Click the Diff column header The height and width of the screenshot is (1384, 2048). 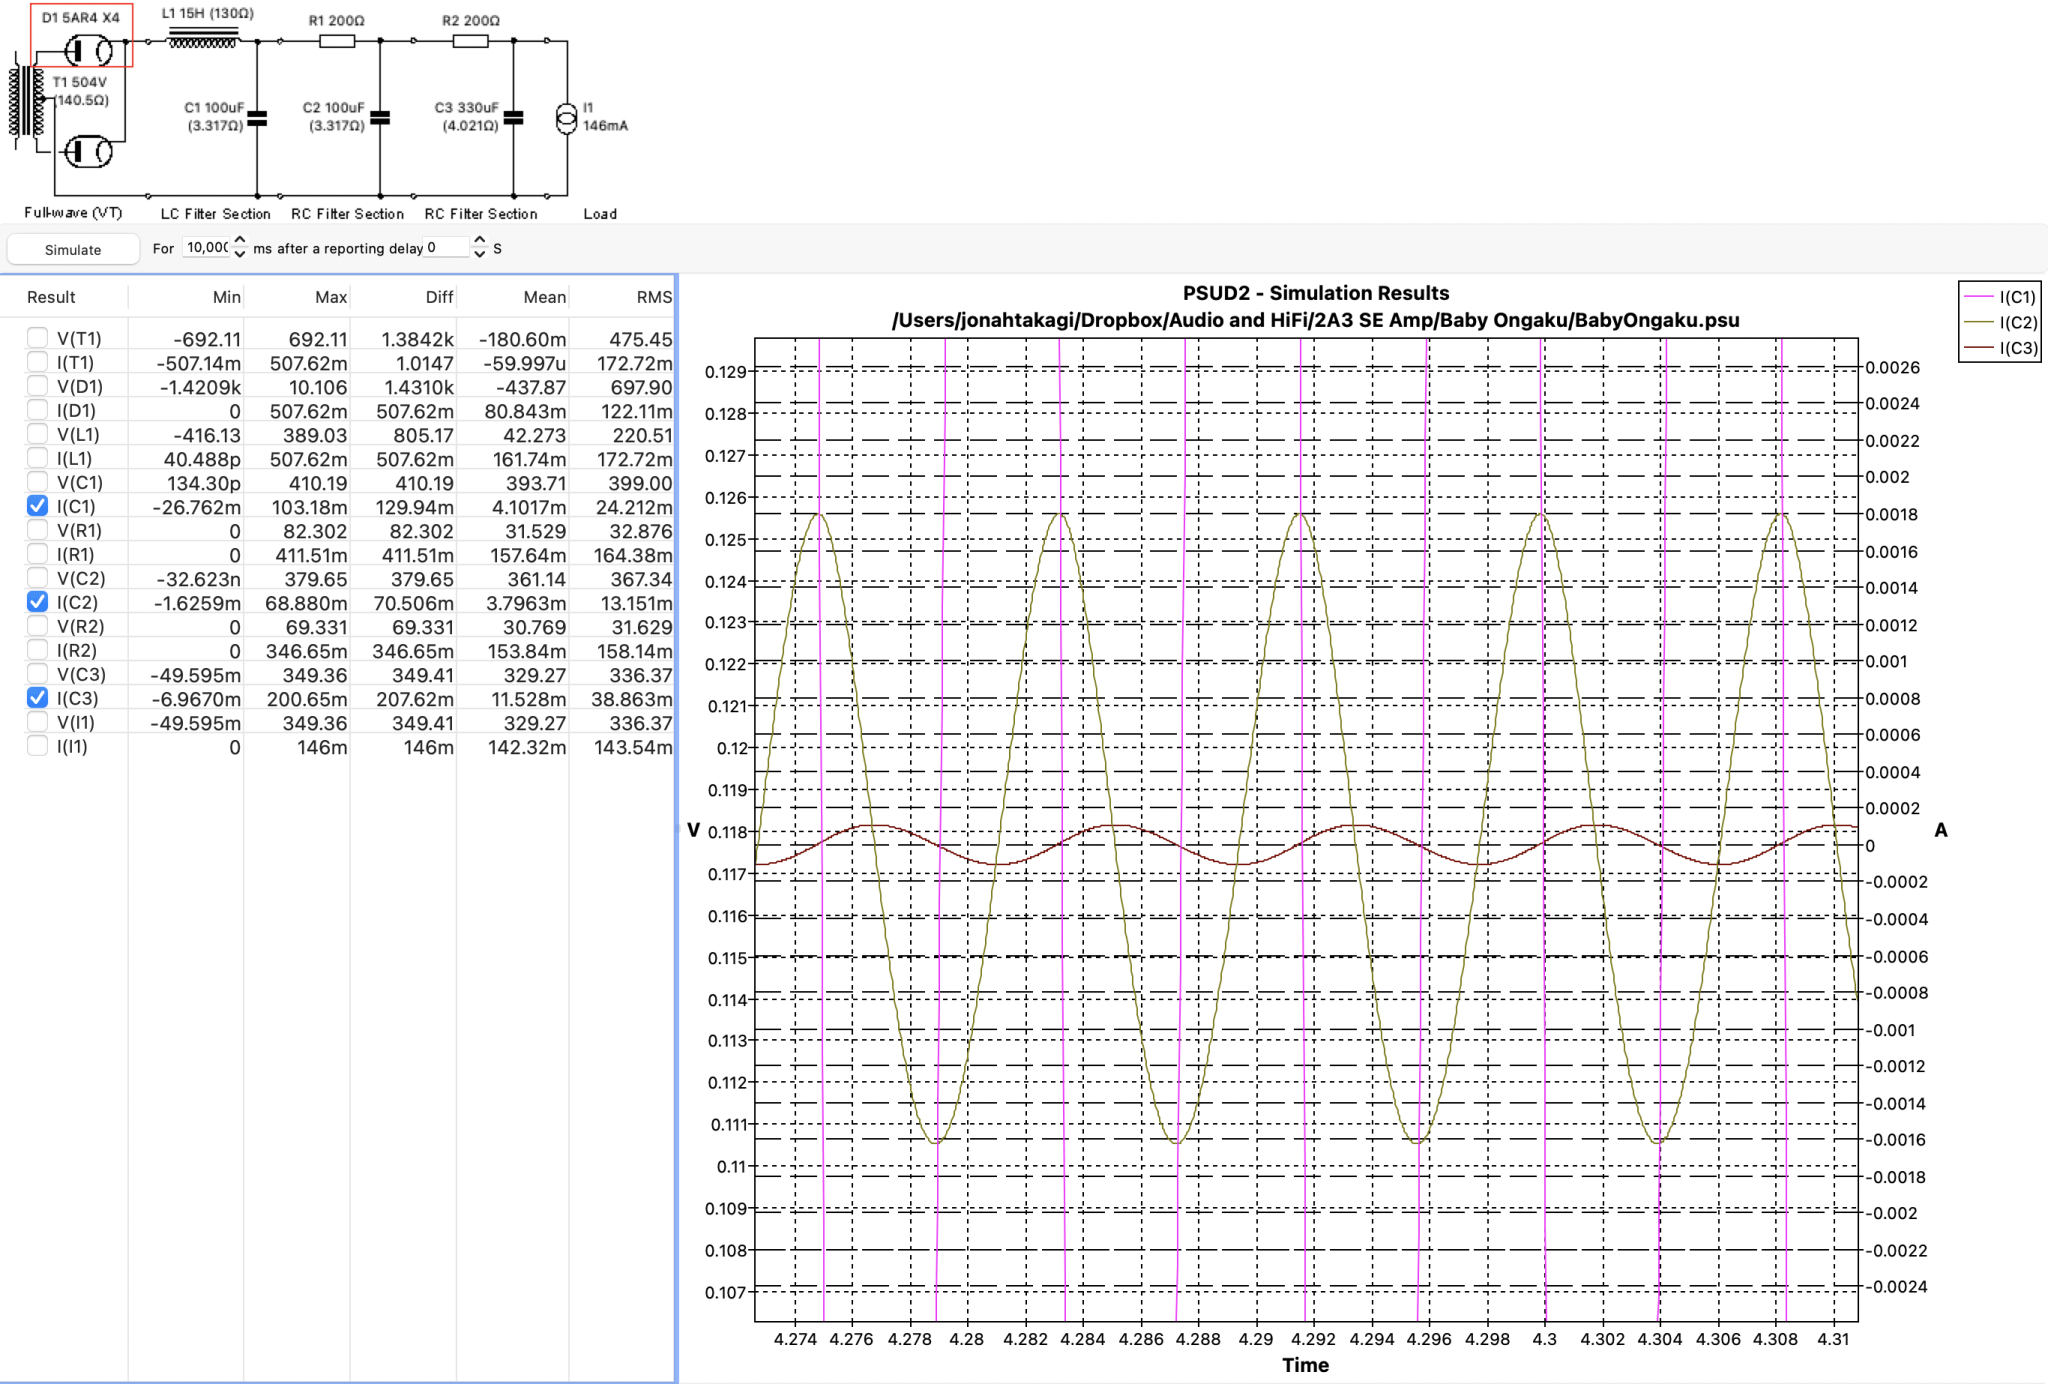click(x=439, y=297)
